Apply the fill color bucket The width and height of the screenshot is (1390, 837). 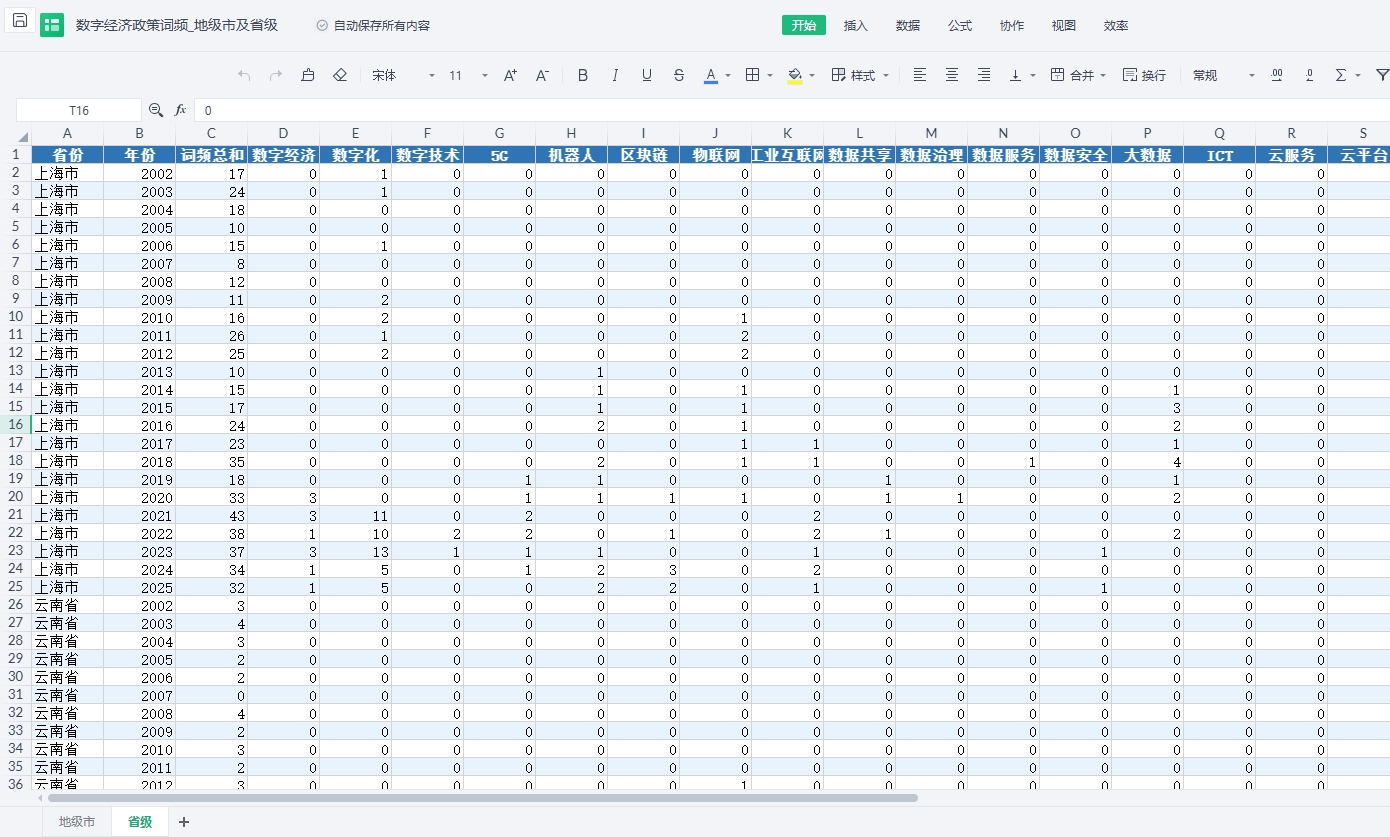pyautogui.click(x=795, y=75)
